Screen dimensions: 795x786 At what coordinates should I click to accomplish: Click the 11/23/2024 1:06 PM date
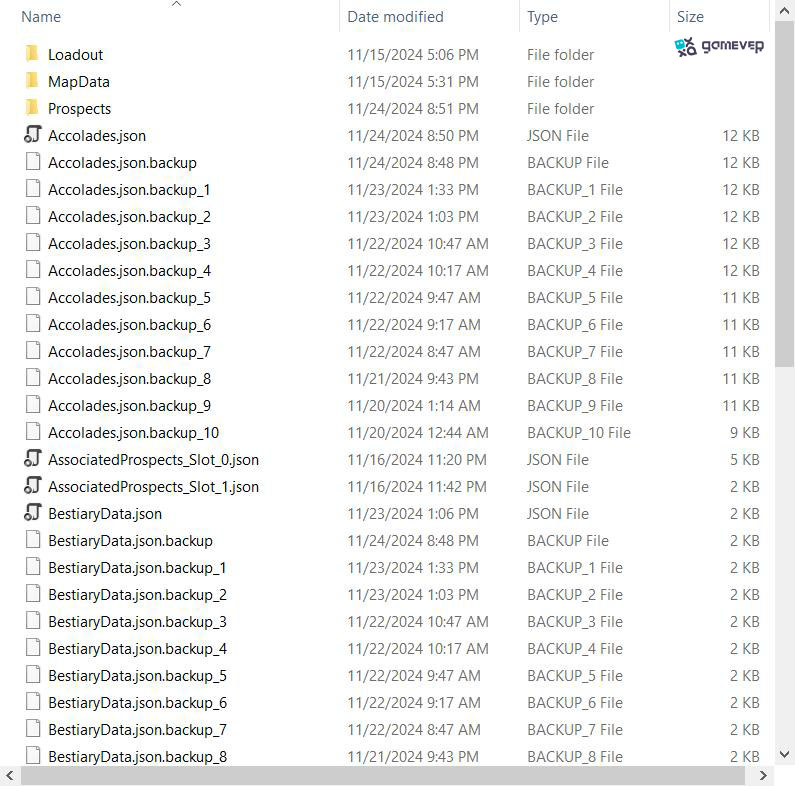(413, 514)
